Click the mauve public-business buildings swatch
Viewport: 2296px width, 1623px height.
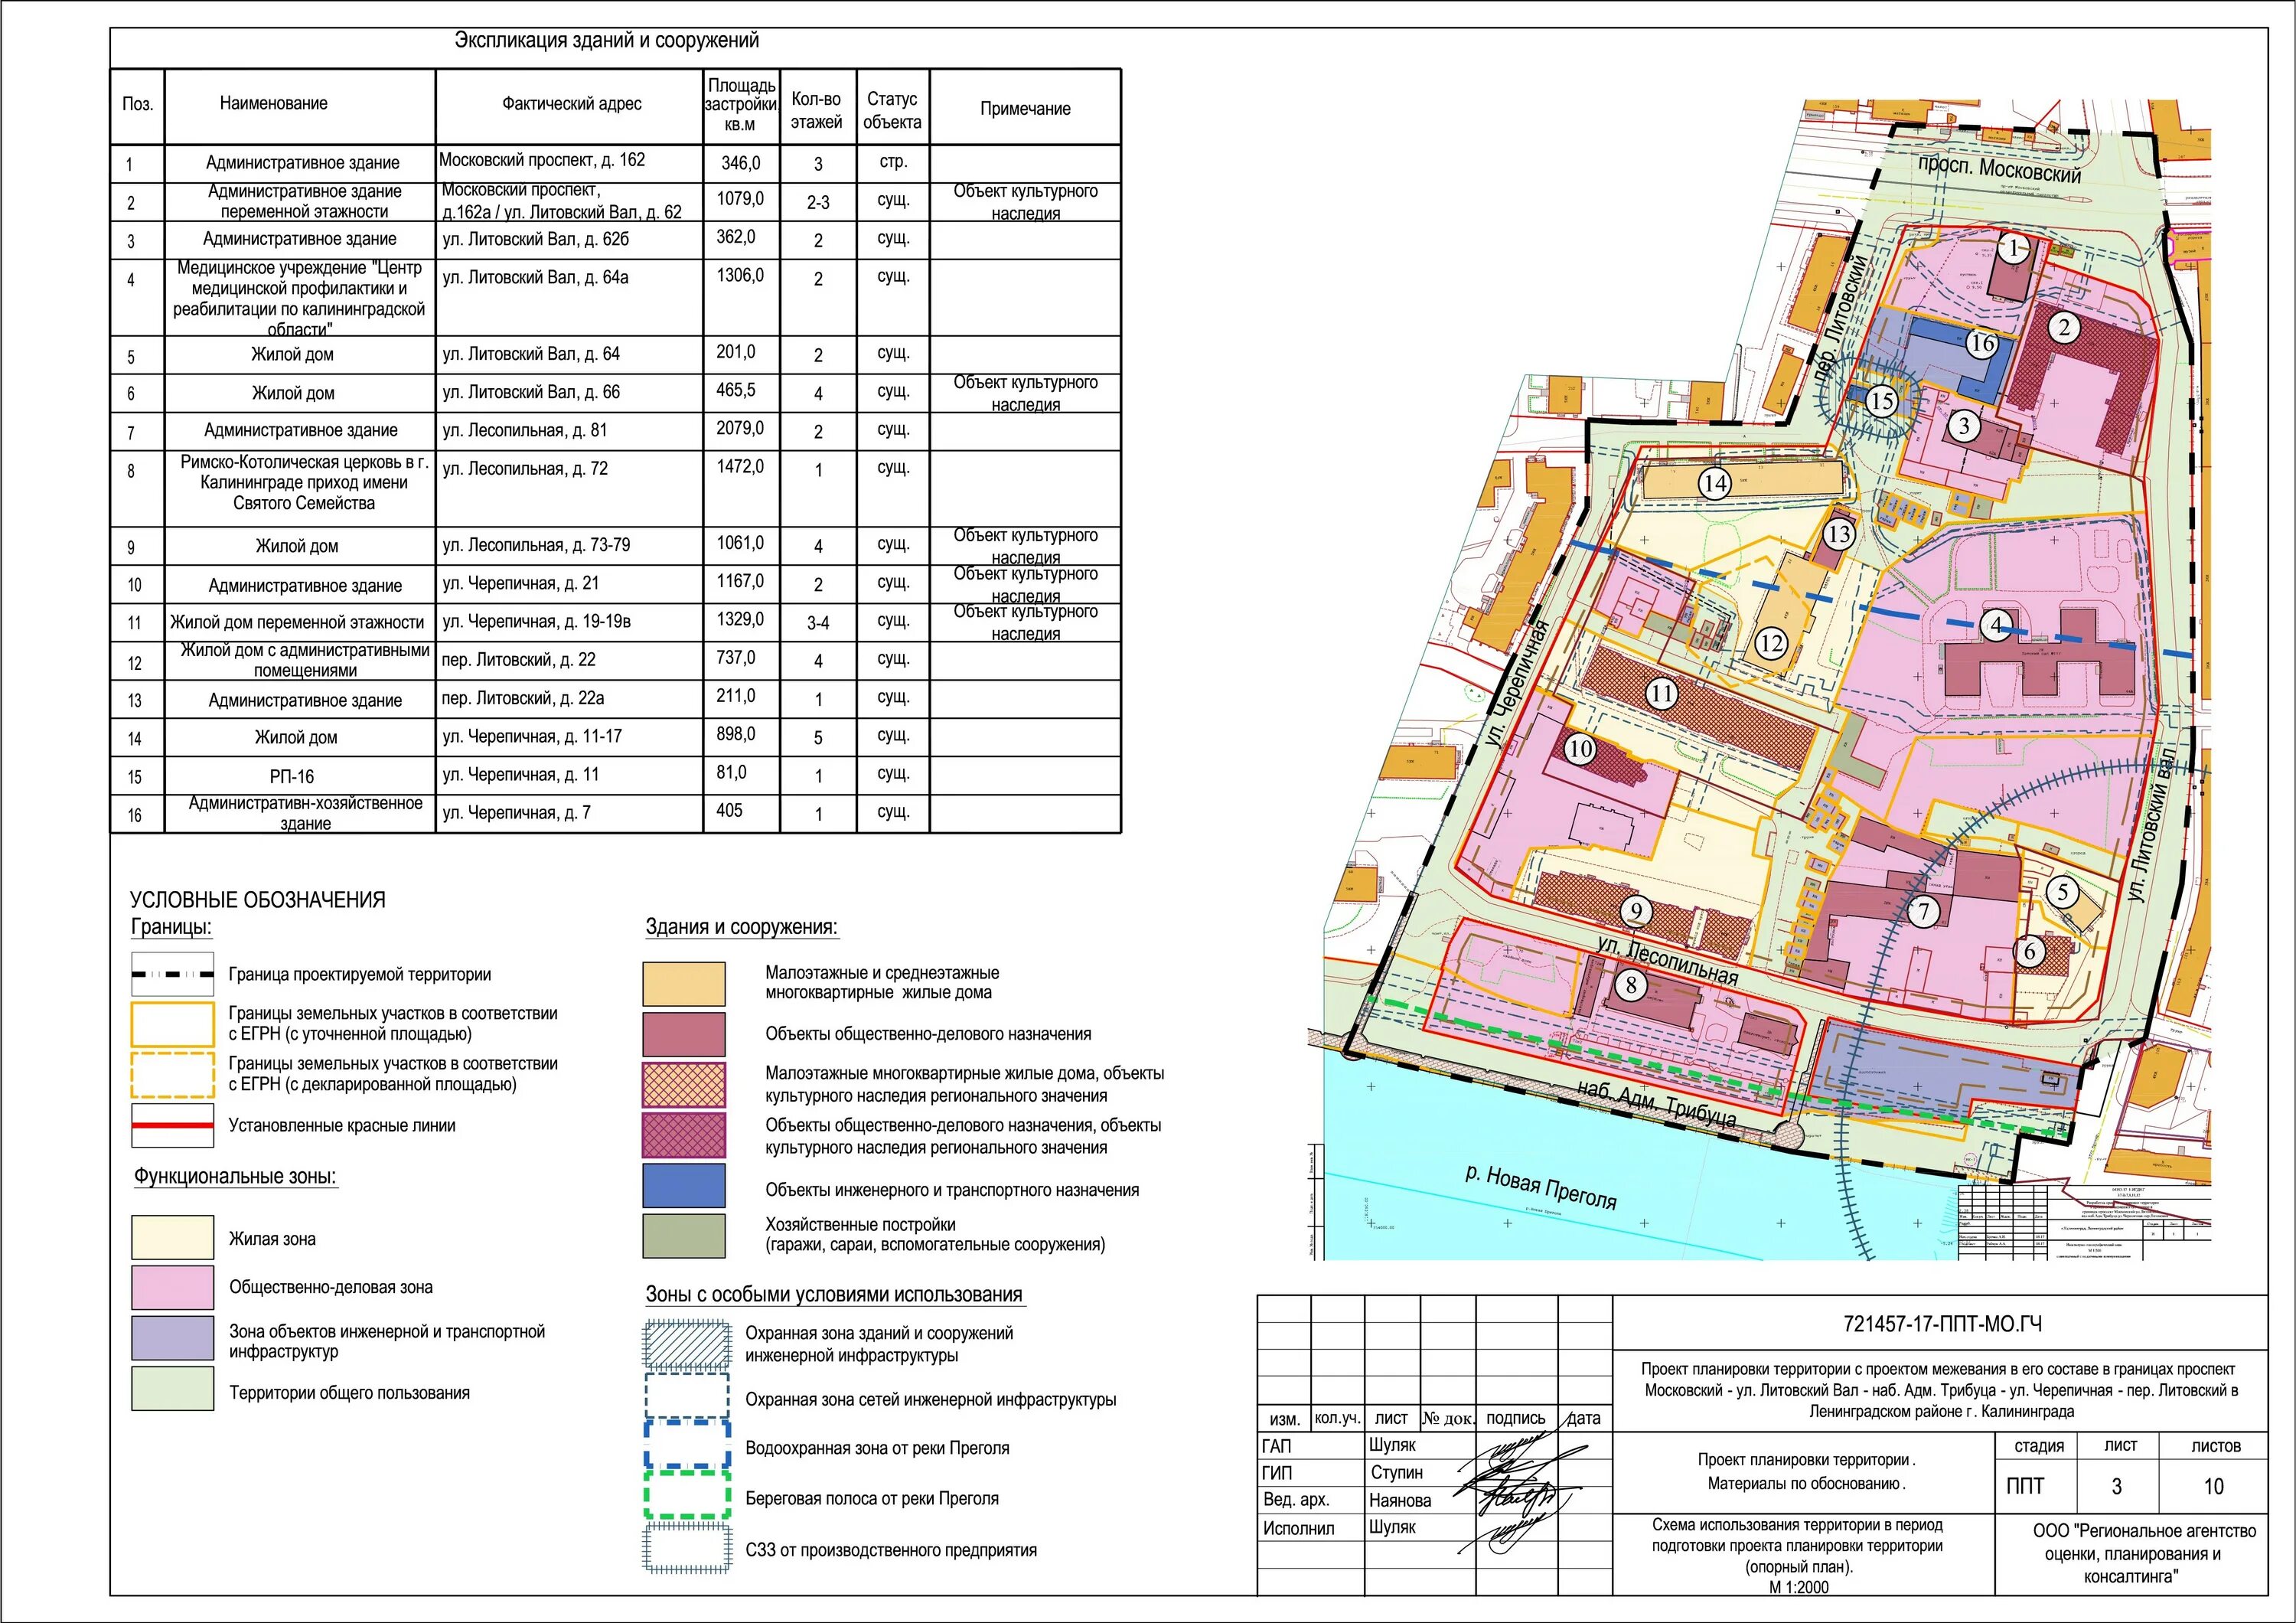(x=684, y=1035)
